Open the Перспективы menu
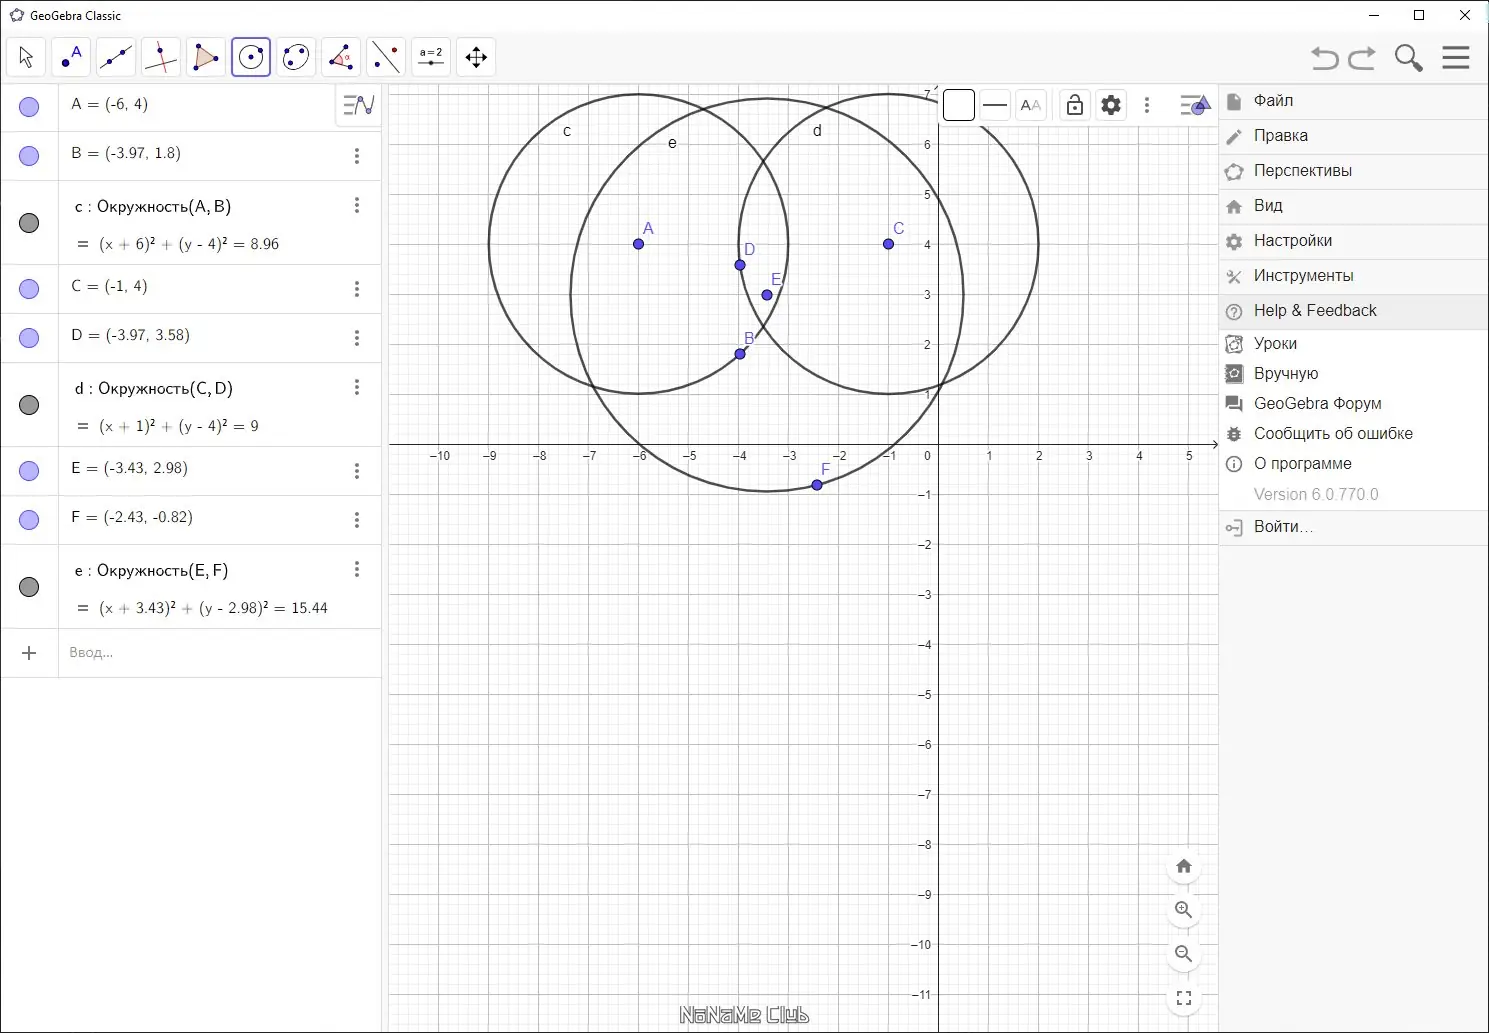Screen dimensions: 1489x1033 coord(1353,171)
